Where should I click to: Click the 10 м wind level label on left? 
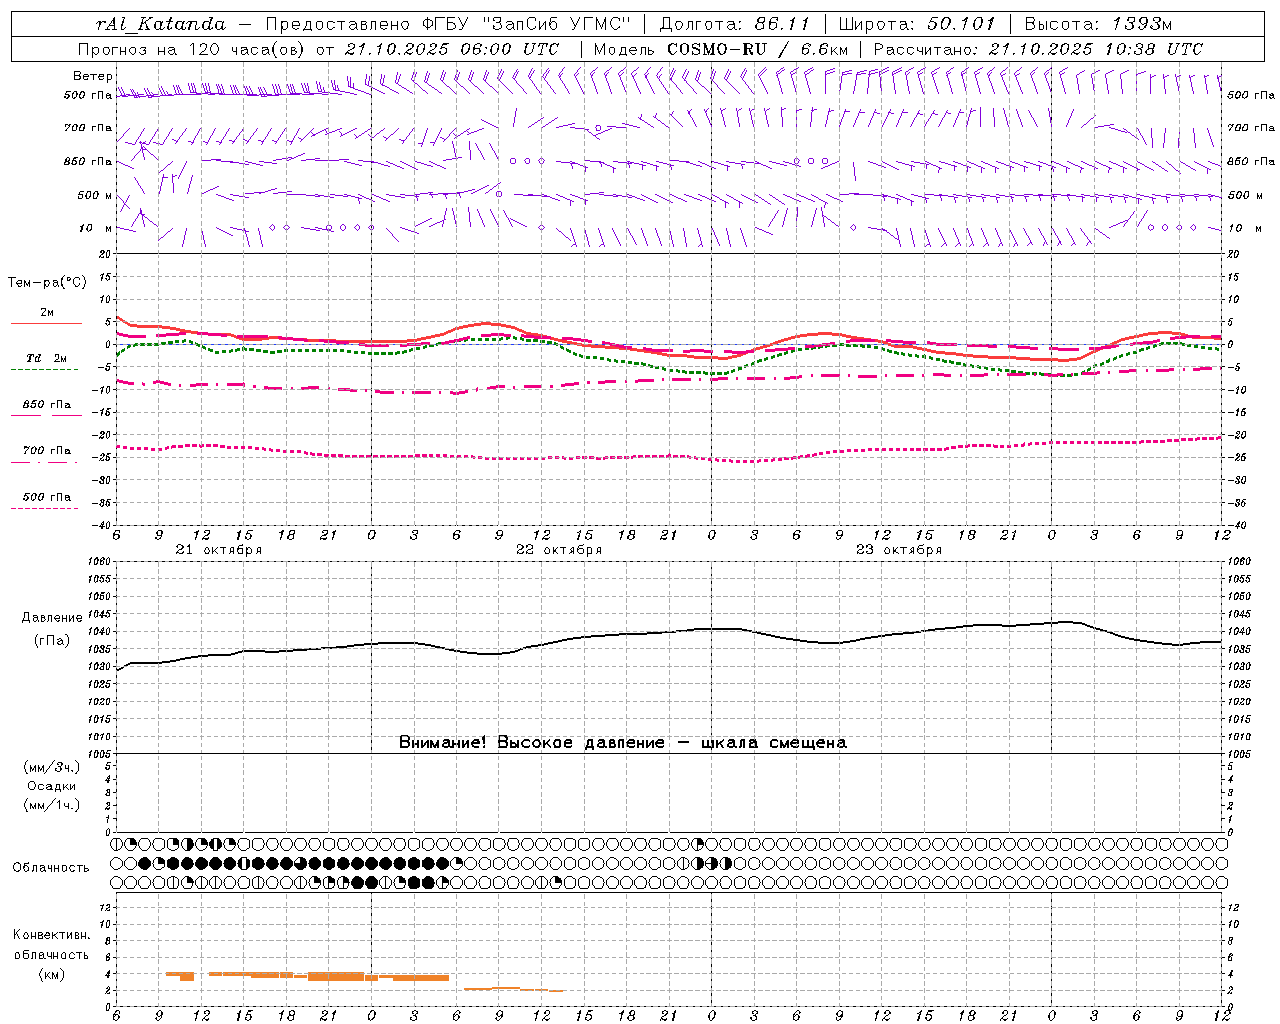[96, 228]
